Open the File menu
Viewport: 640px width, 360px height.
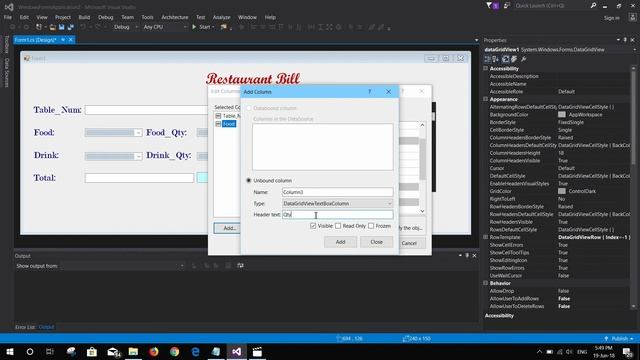pyautogui.click(x=8, y=17)
